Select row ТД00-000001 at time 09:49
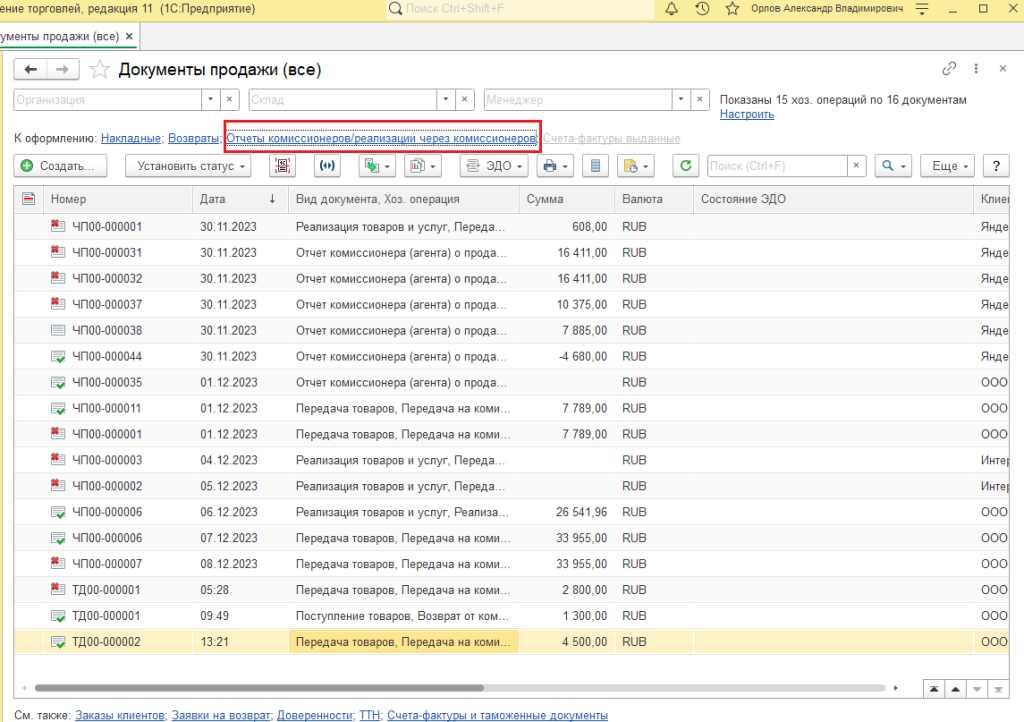 (x=511, y=616)
